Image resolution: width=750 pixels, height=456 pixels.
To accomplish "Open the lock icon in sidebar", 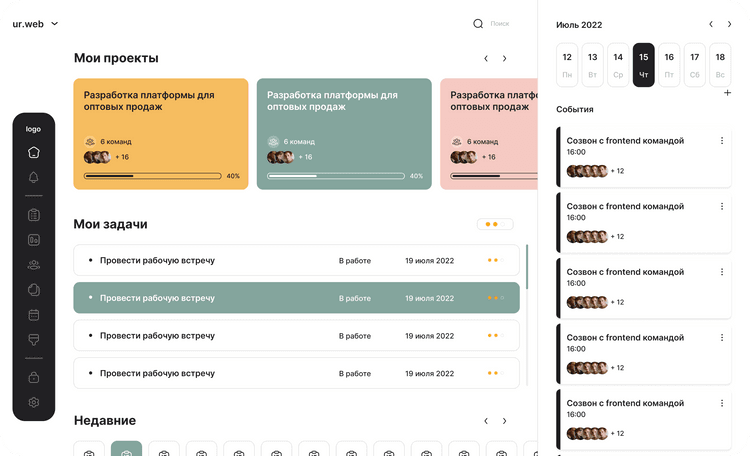I will point(33,378).
